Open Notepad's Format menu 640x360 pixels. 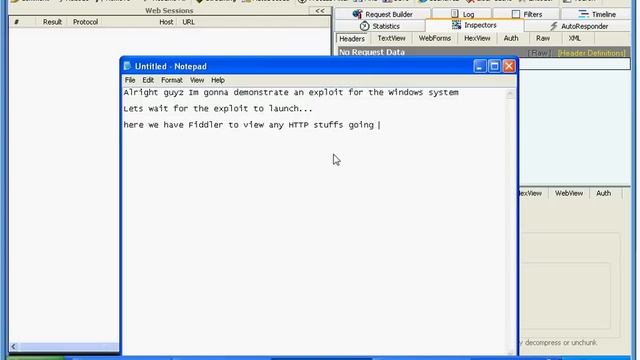(172, 80)
